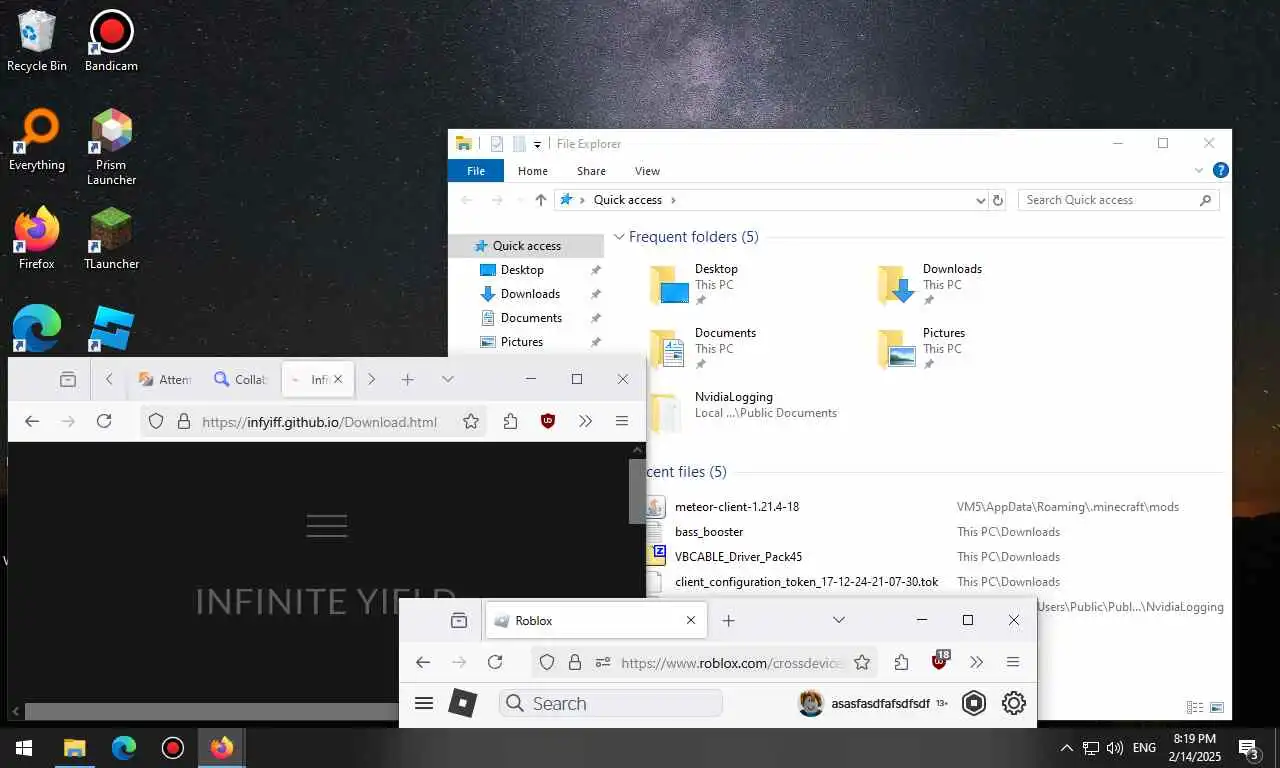Reload the Roblox page
The height and width of the screenshot is (768, 1280).
point(495,662)
